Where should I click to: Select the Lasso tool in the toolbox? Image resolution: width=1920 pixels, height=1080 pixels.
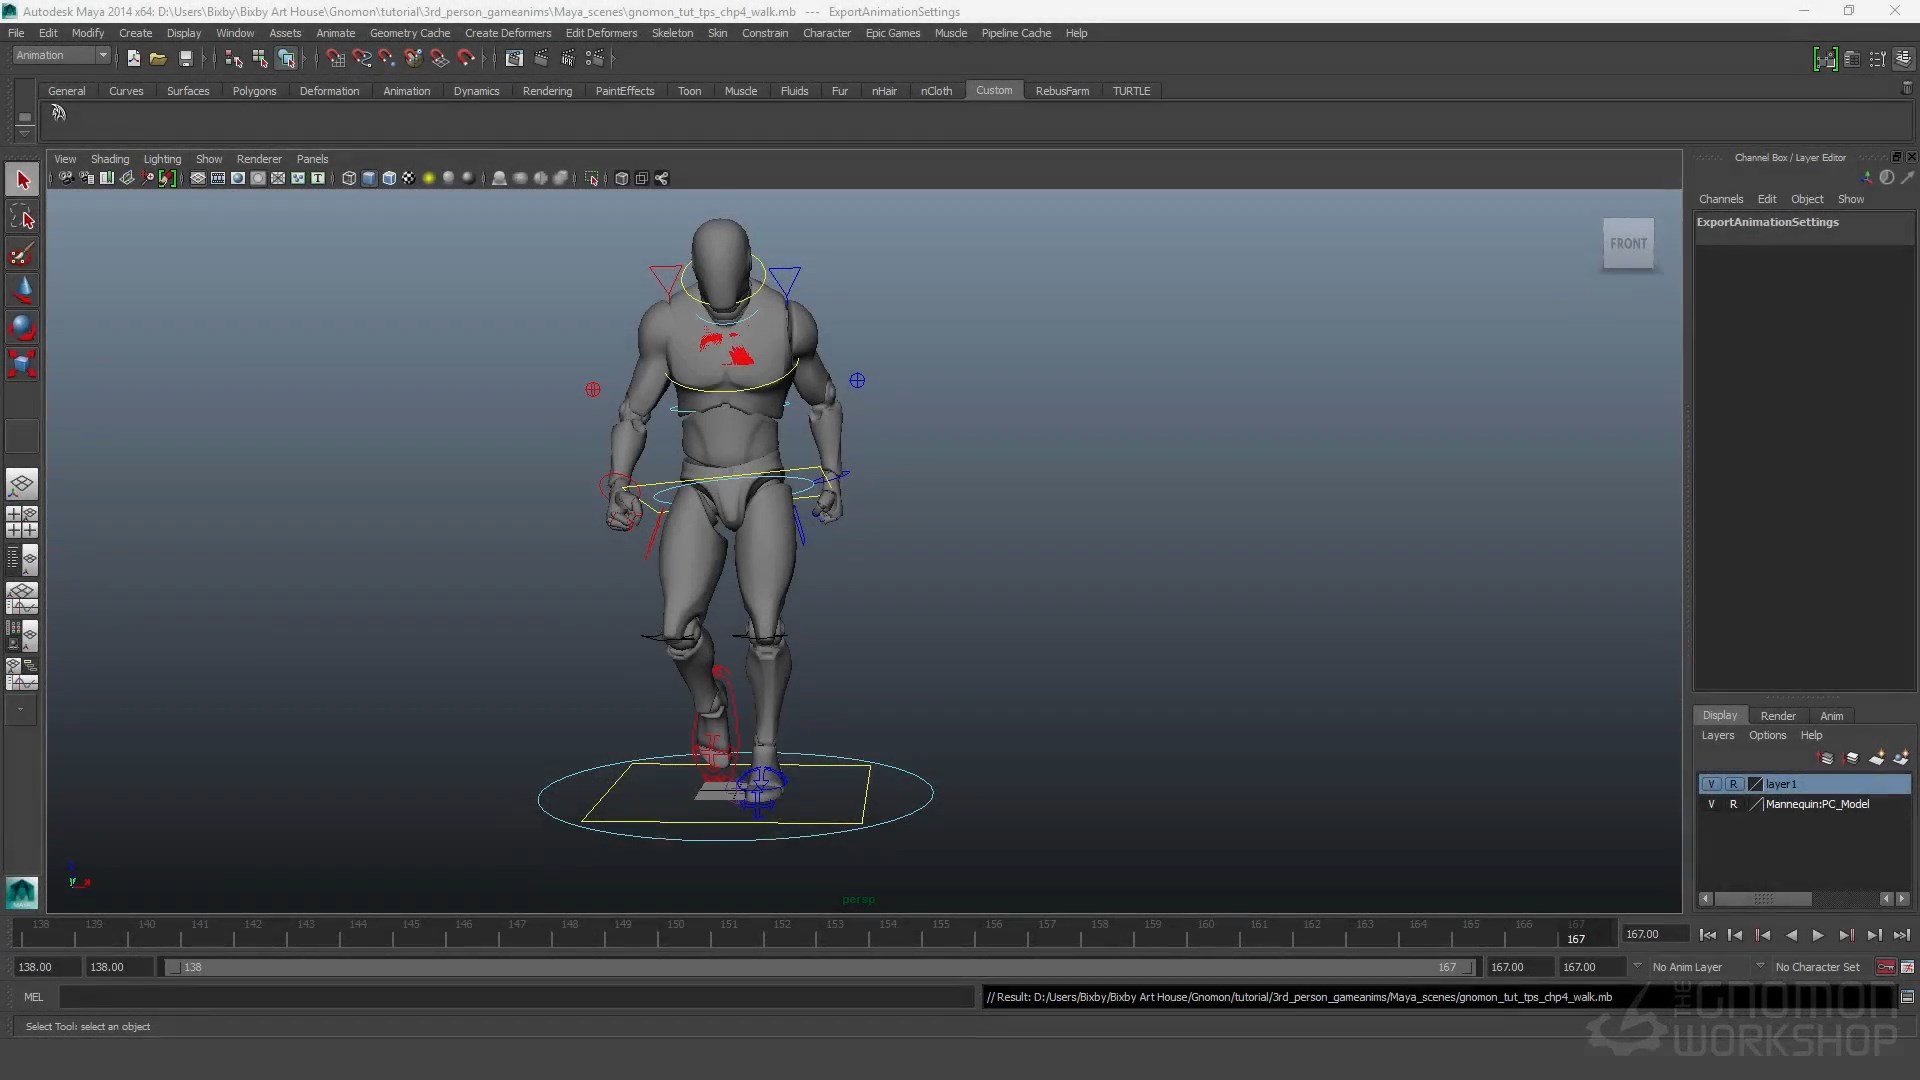[x=22, y=217]
